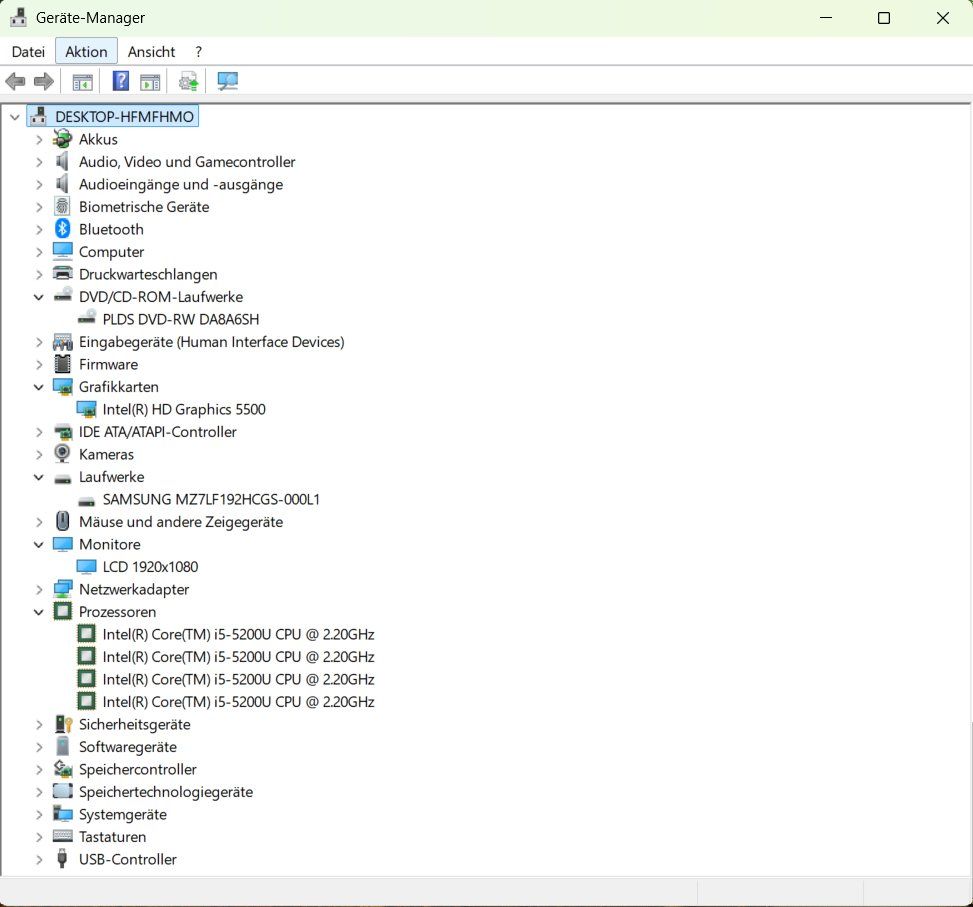973x907 pixels.
Task: Select the Monitore label
Action: tap(109, 544)
